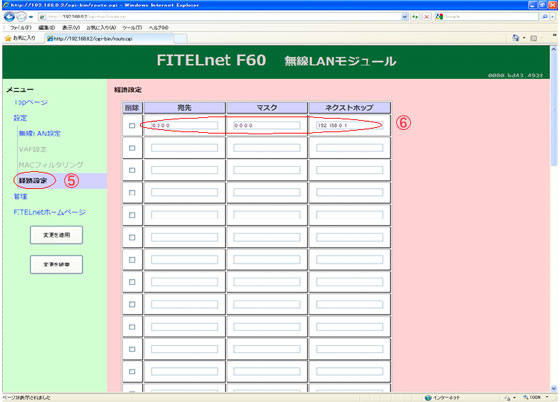Image resolution: width=560 pixels, height=402 pixels.
Task: Open the Favorites star button
Action: point(21,38)
